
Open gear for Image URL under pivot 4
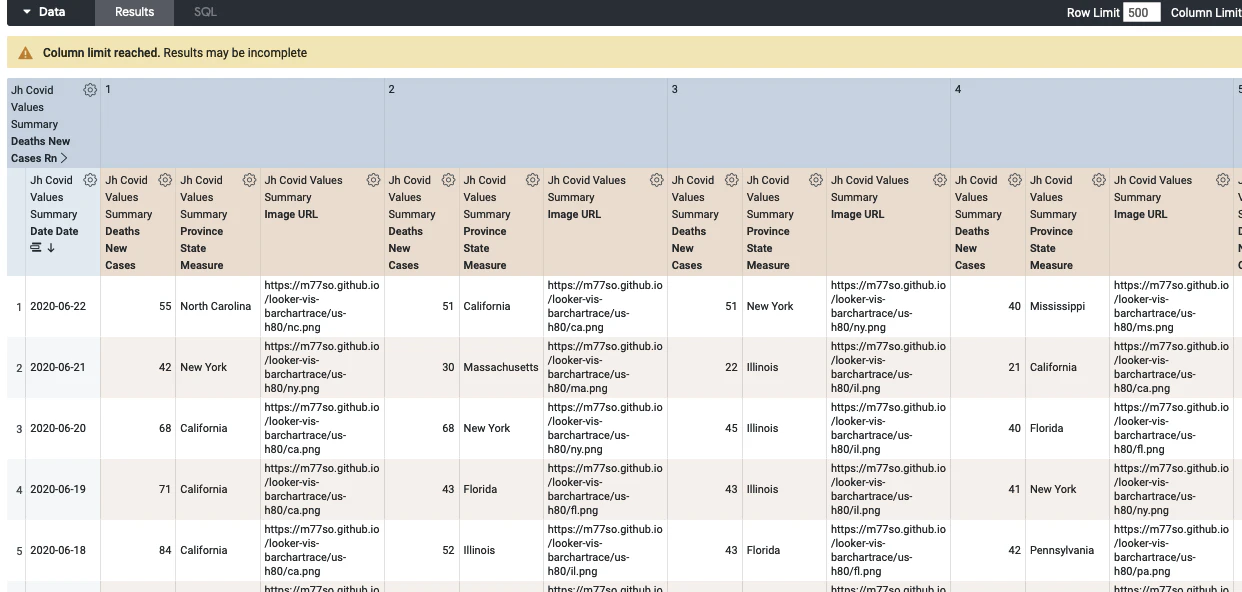(x=1222, y=180)
